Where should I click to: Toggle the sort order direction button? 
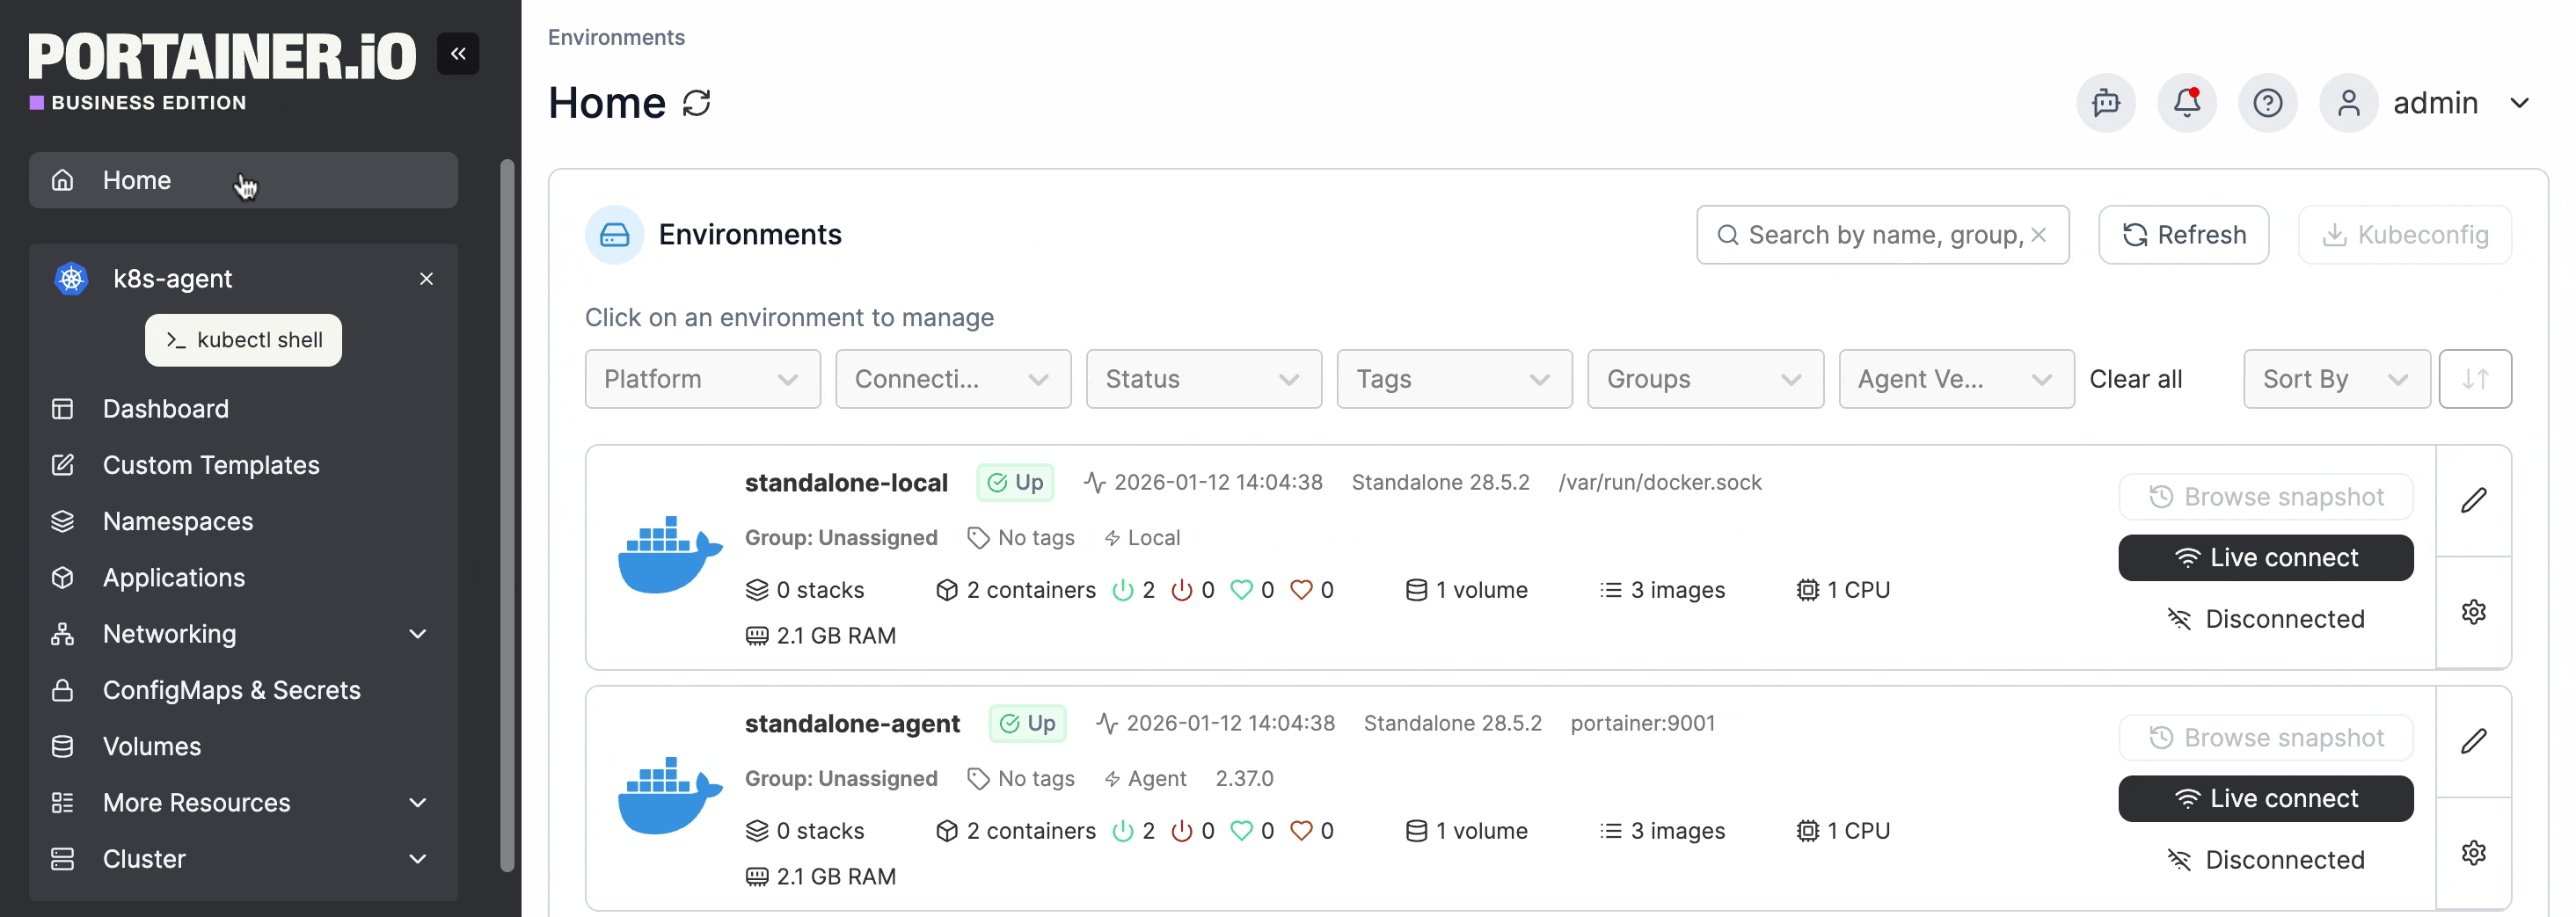coord(2474,379)
